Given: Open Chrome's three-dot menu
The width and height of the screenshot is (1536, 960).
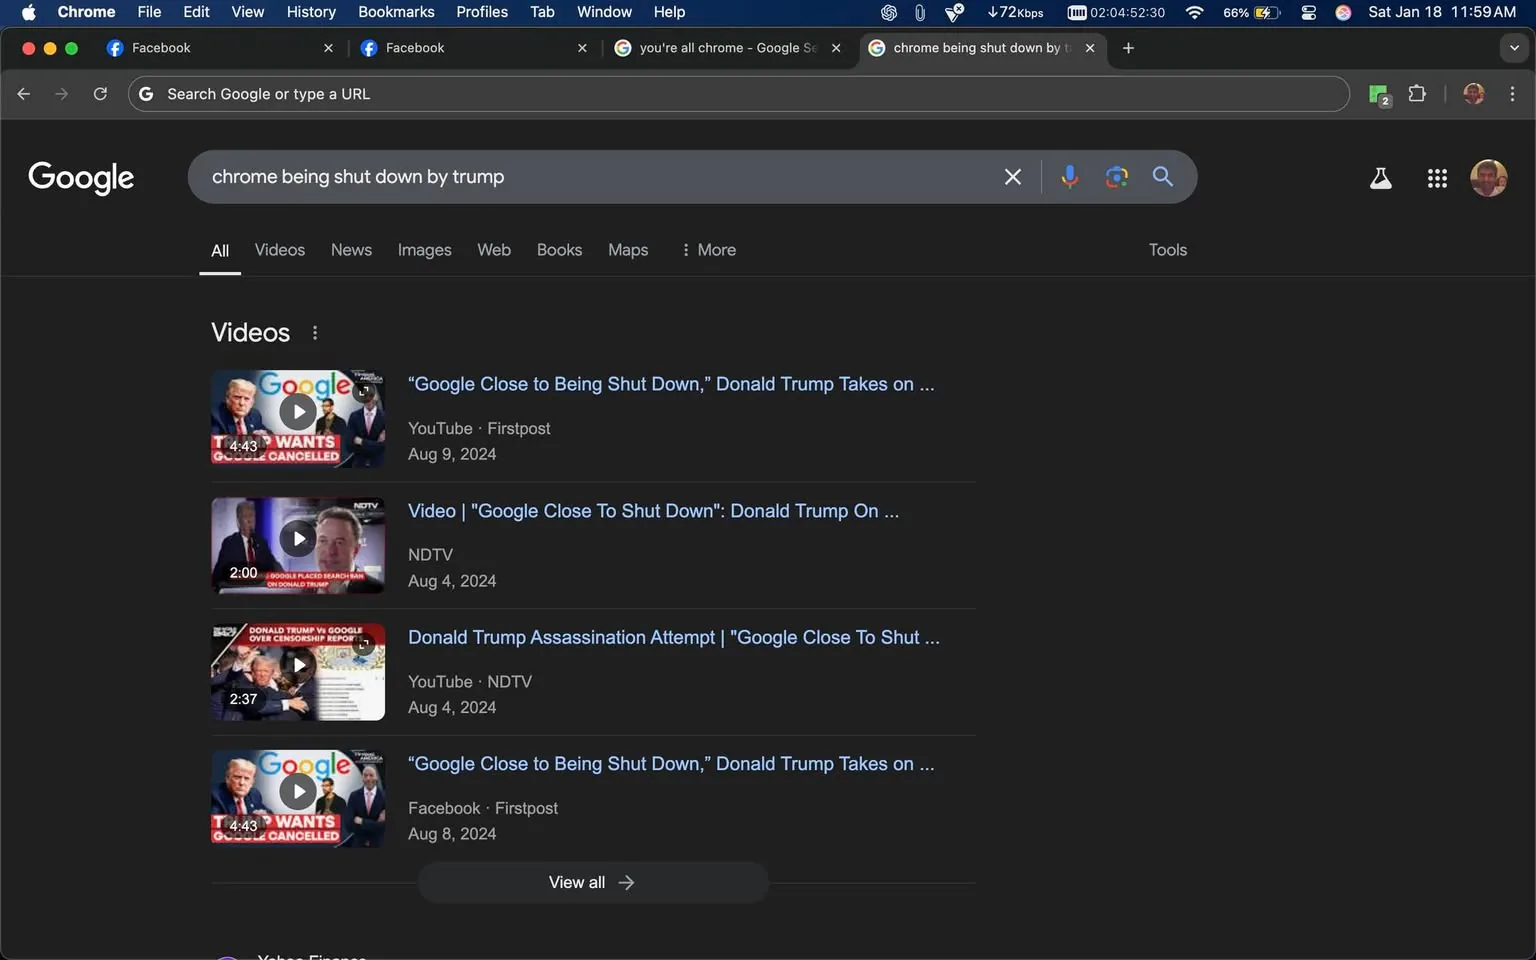Looking at the screenshot, I should (x=1513, y=93).
